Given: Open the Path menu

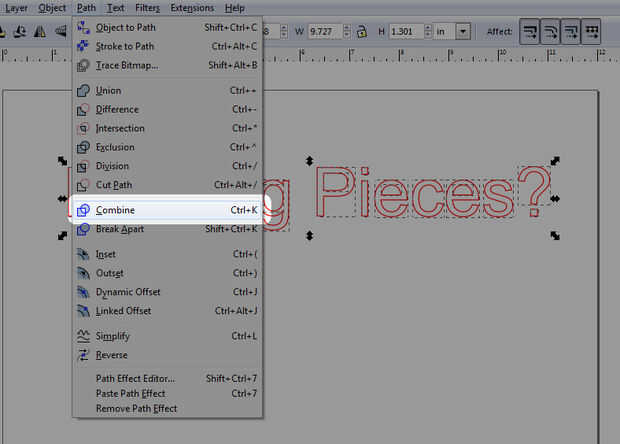Looking at the screenshot, I should (x=86, y=8).
